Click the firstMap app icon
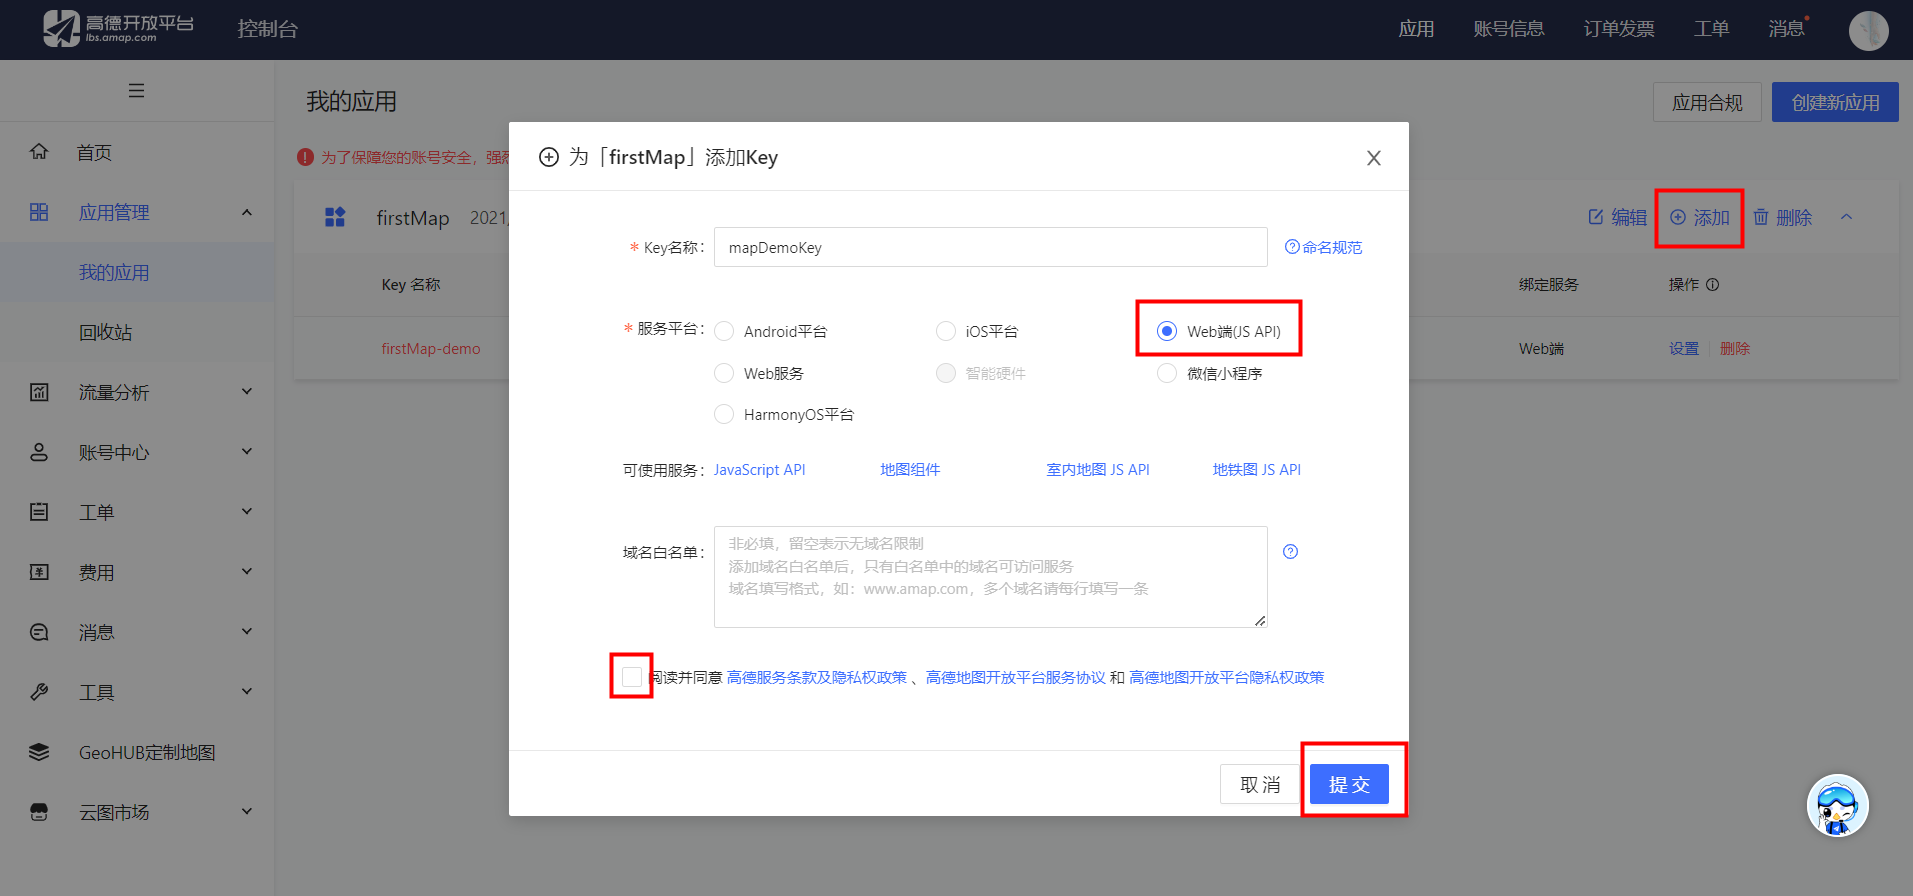 [x=335, y=217]
